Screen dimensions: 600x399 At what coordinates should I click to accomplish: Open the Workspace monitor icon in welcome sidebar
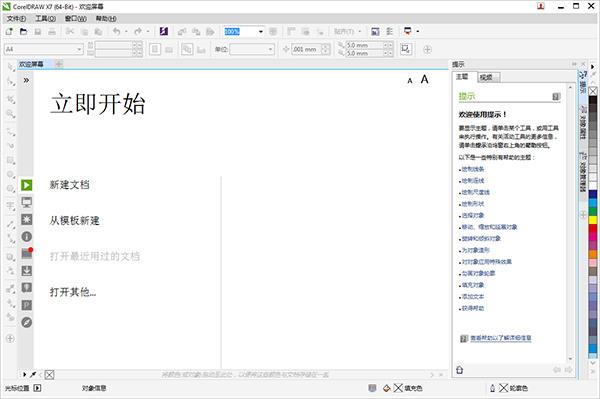(x=26, y=202)
